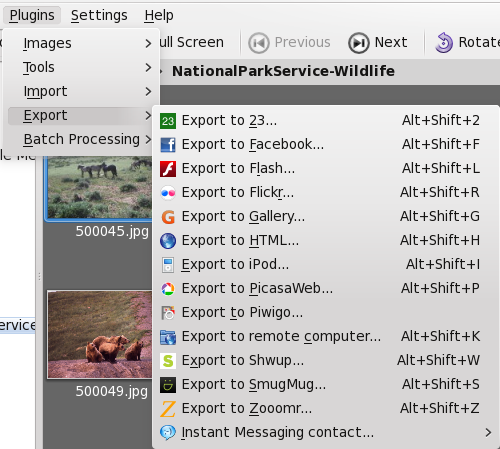Click the Flickr dots icon

point(168,193)
